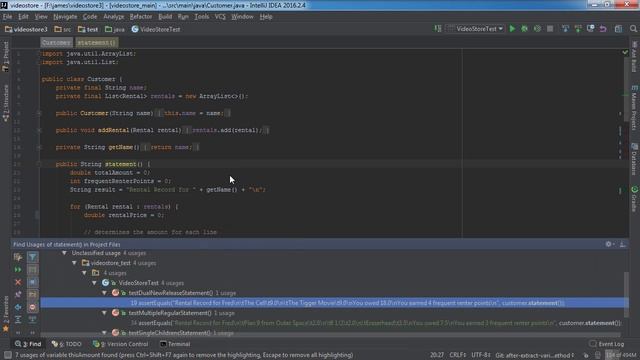Navigate to previous occurrence arrow icon
This screenshot has width=640, height=360.
(x=18, y=307)
